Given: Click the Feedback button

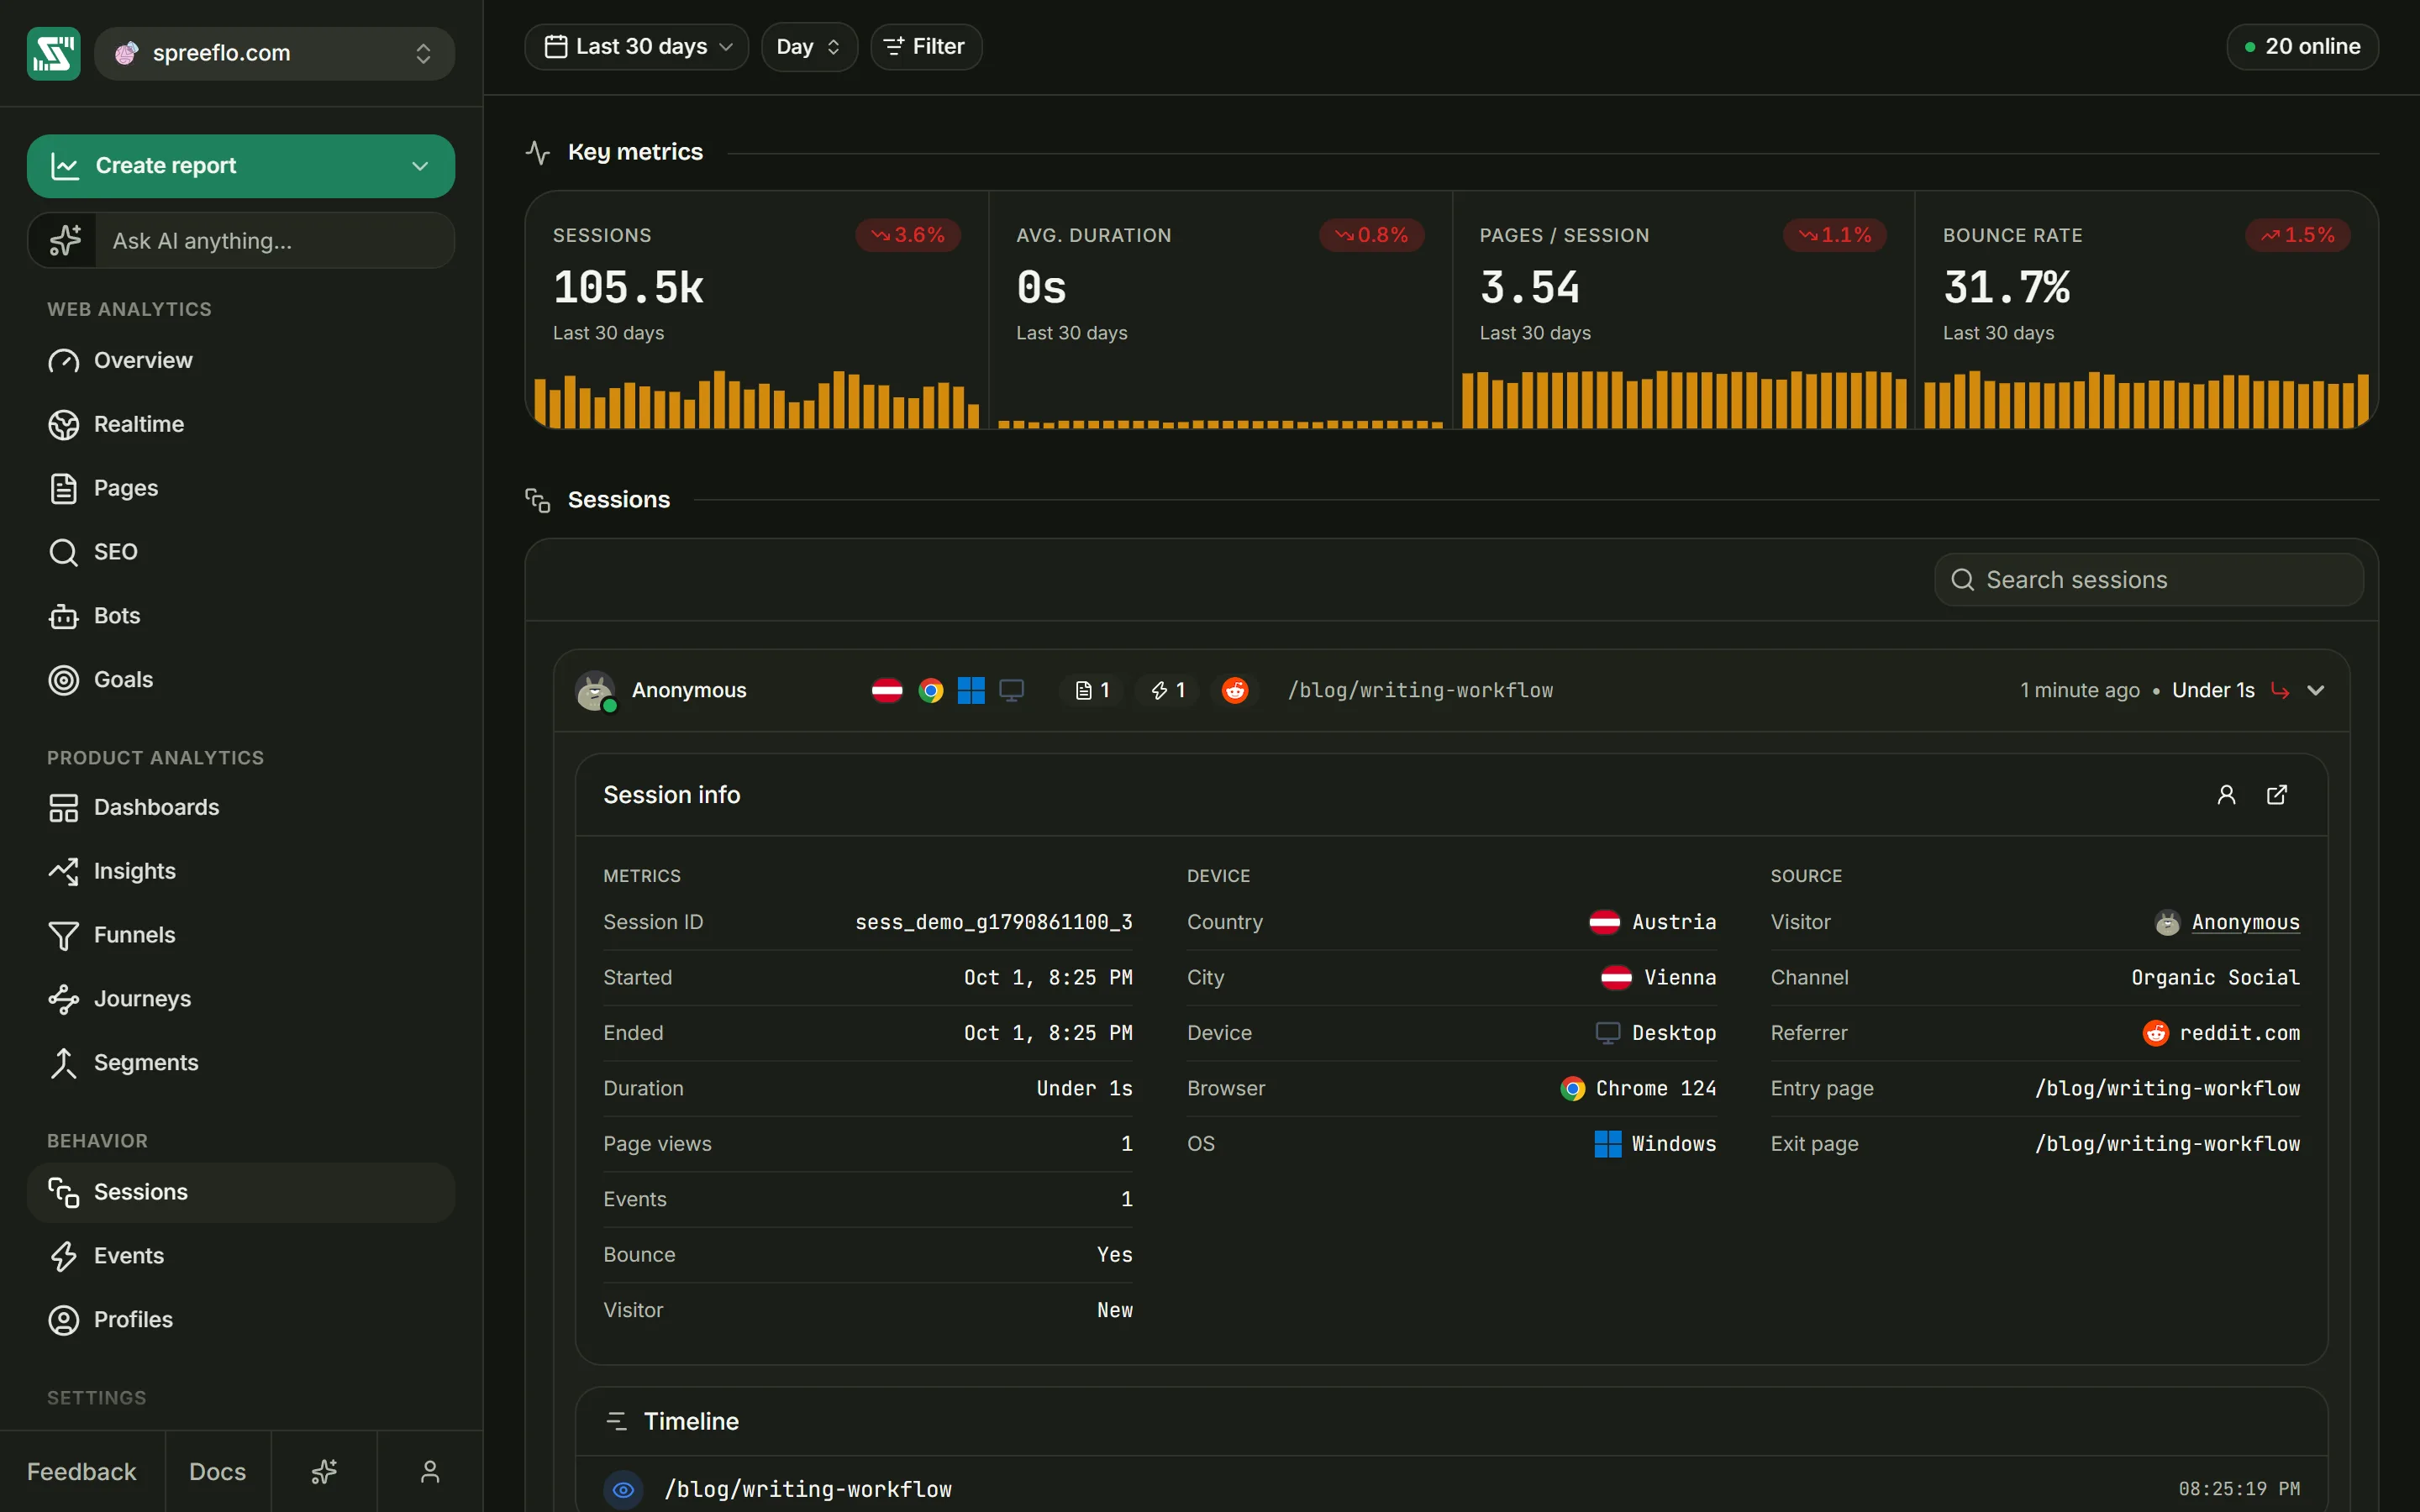Looking at the screenshot, I should coord(82,1471).
